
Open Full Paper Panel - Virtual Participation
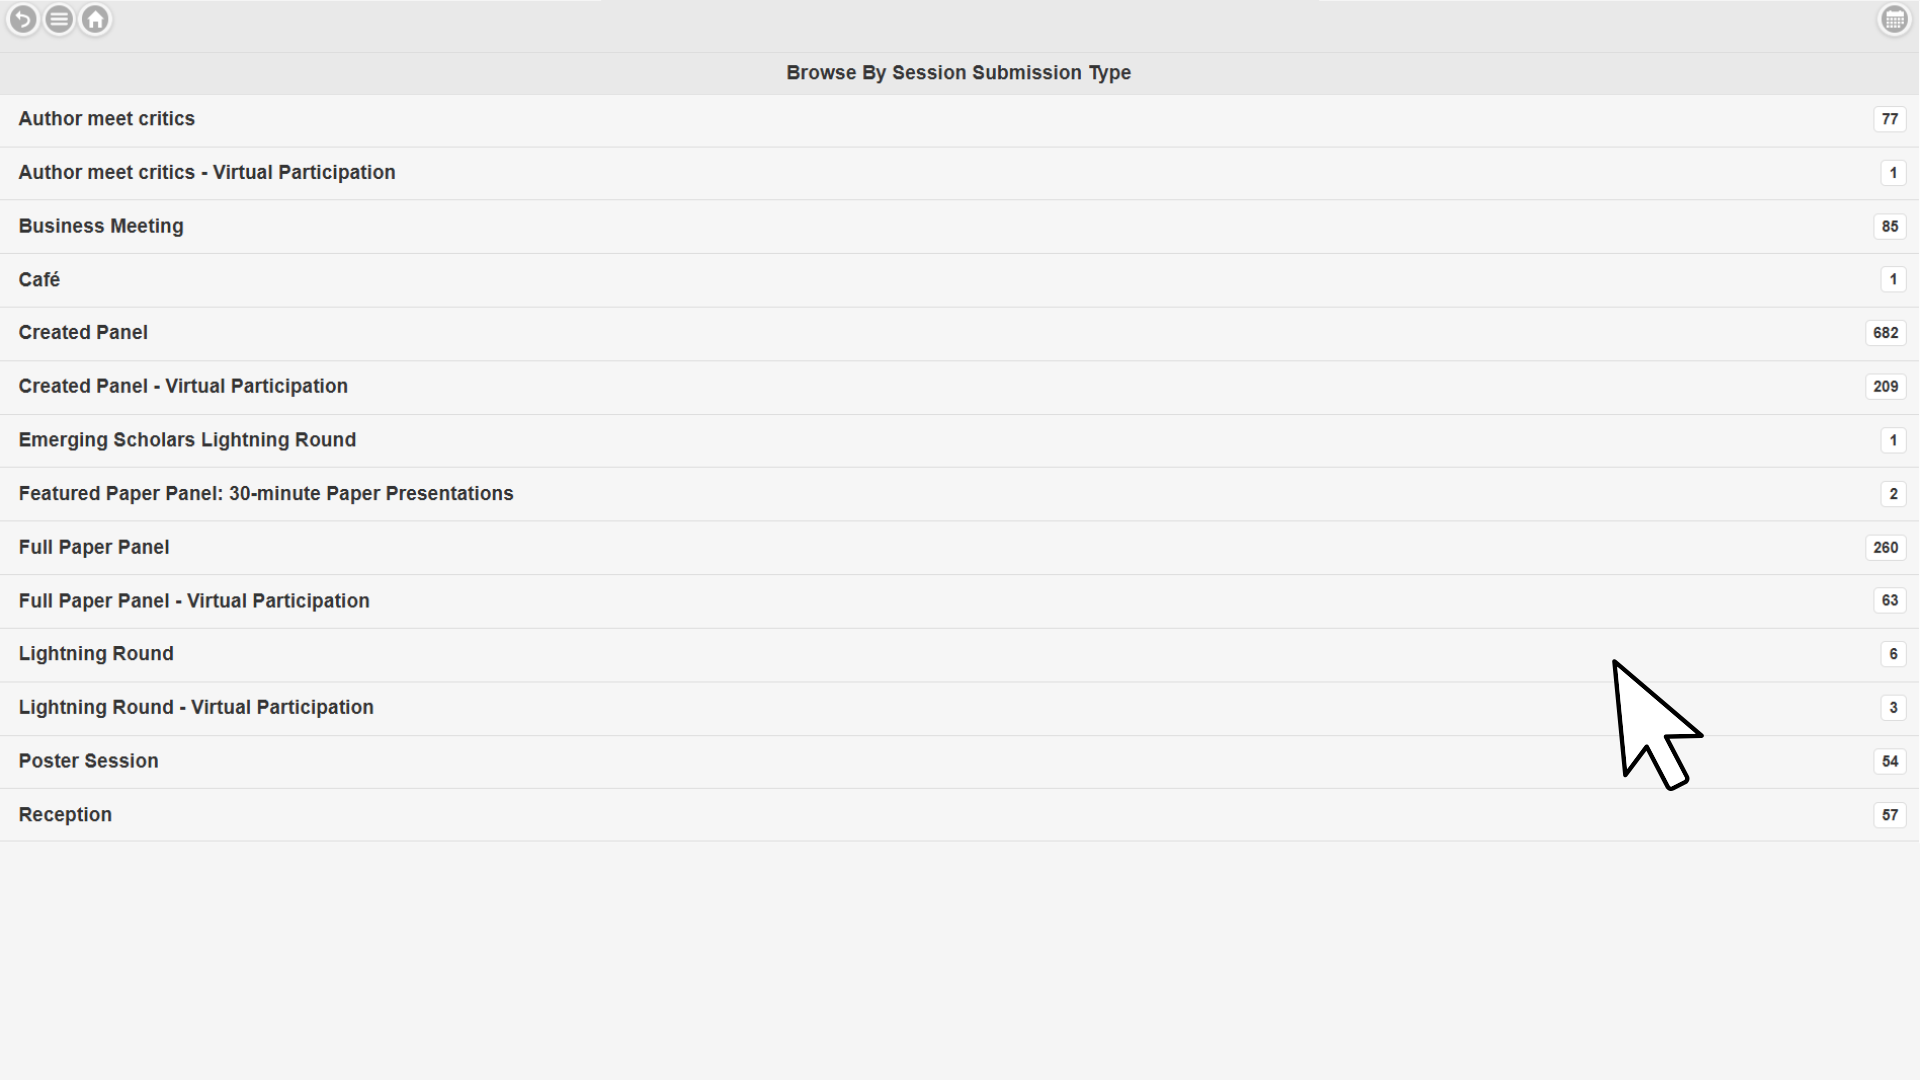[194, 601]
